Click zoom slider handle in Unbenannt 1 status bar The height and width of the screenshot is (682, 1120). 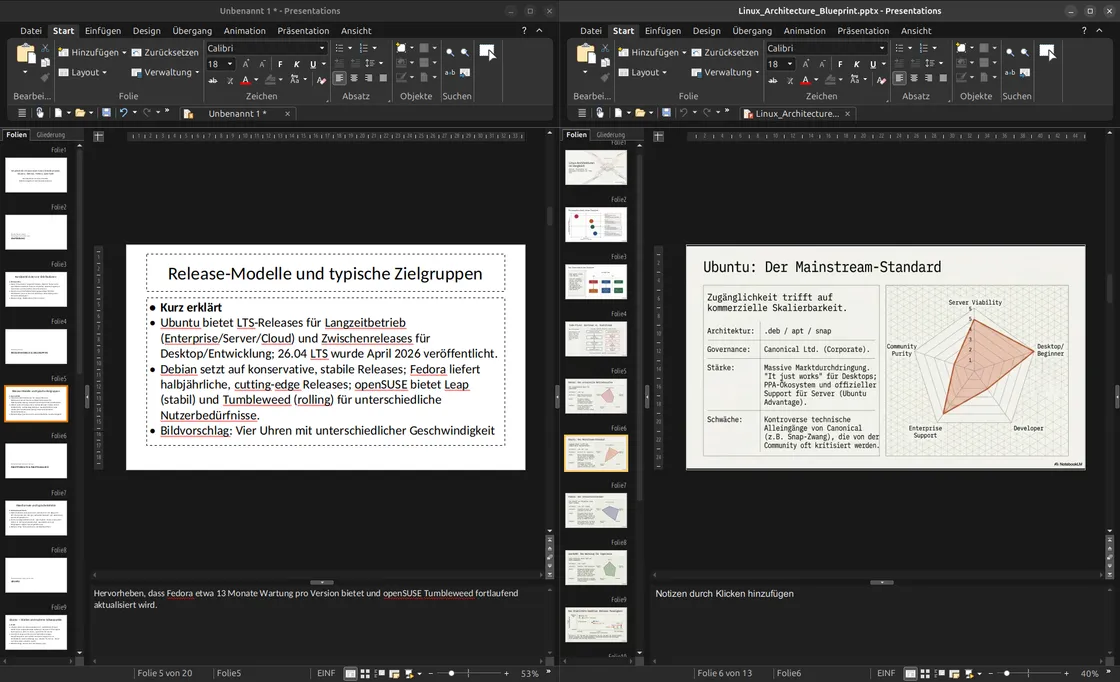click(x=451, y=673)
